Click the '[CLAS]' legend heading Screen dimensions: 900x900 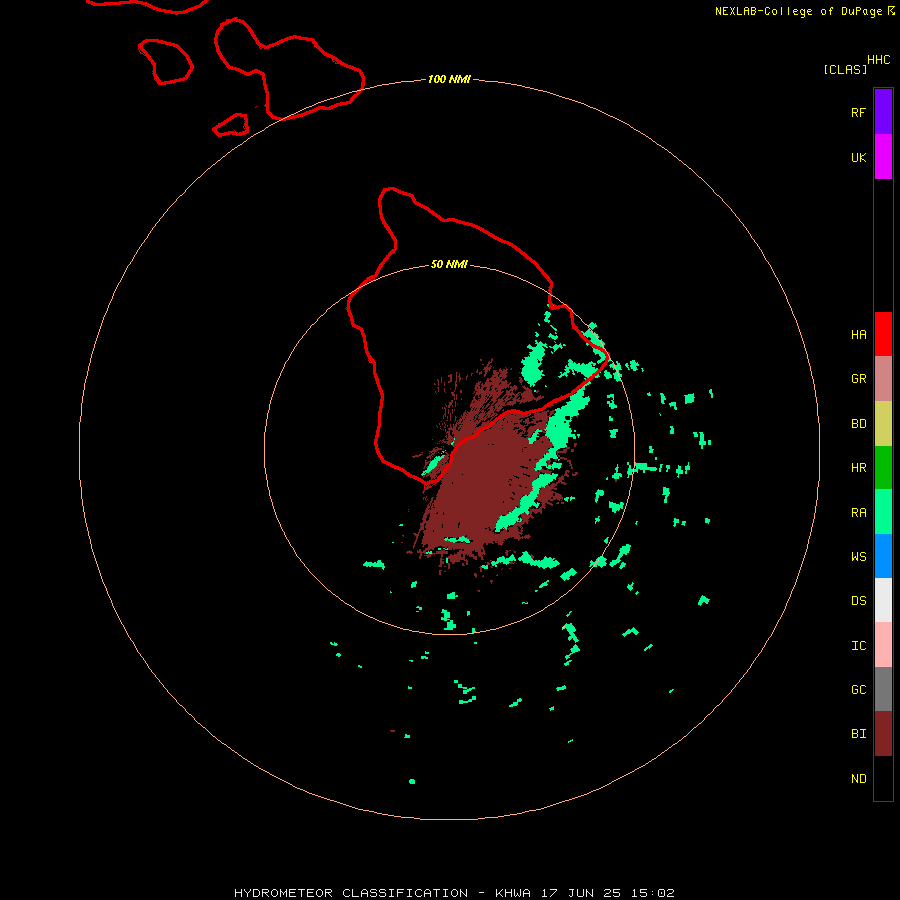click(845, 69)
